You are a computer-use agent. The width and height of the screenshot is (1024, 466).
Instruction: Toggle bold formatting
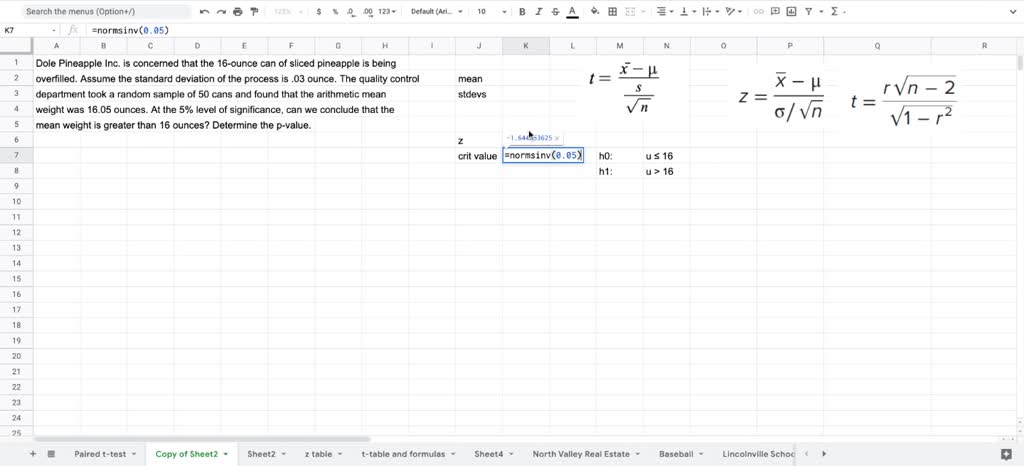click(x=522, y=12)
